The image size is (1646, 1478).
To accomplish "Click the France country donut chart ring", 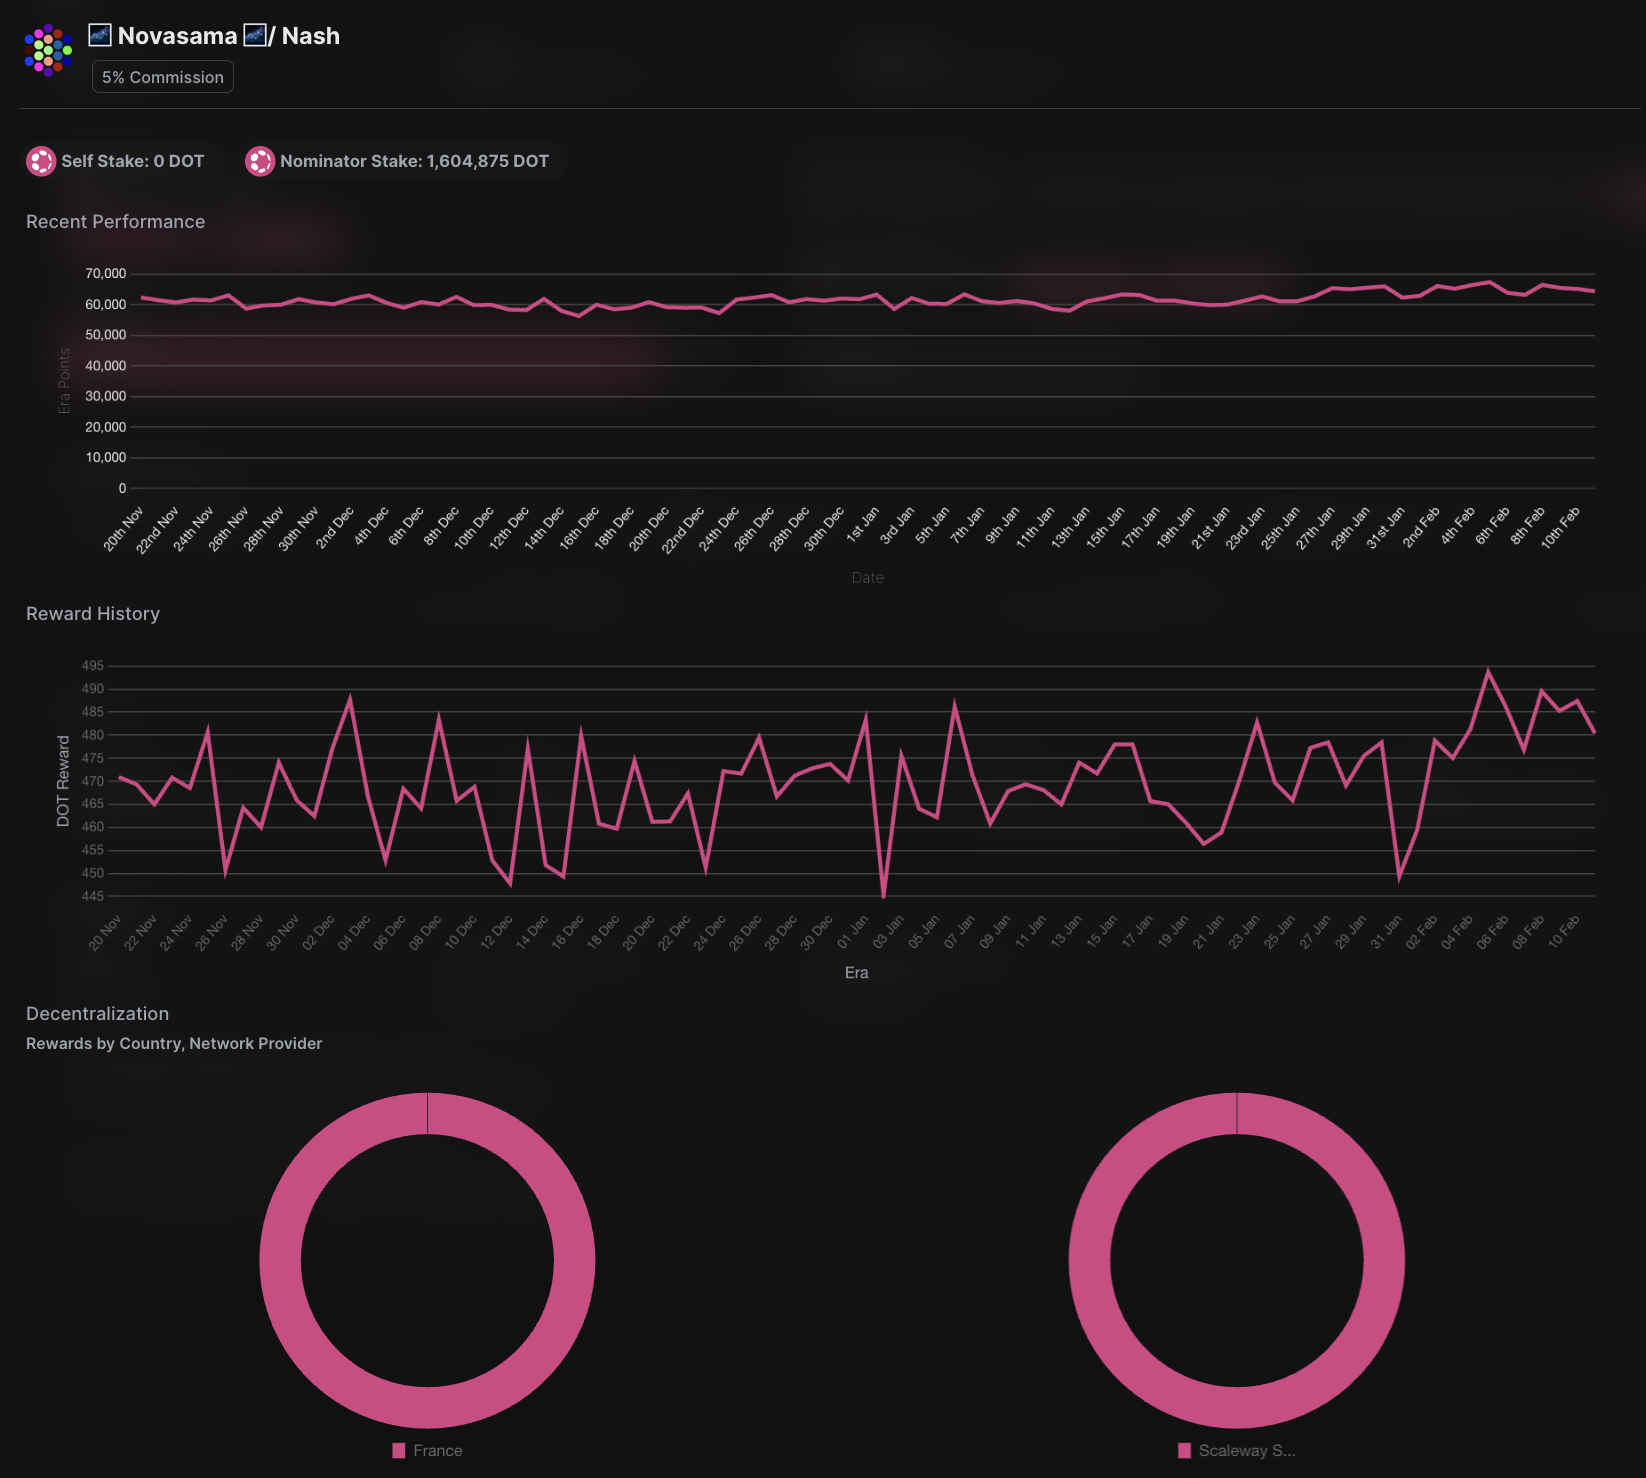I will (280, 1260).
